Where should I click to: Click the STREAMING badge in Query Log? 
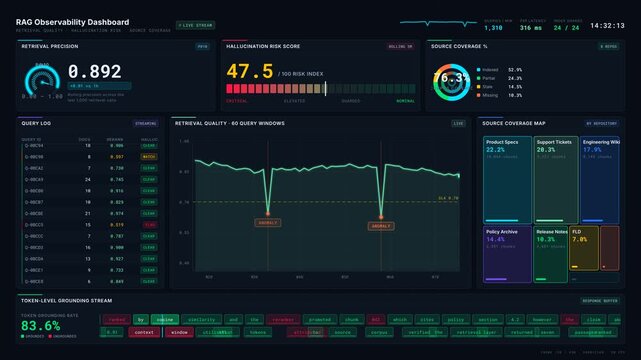[x=146, y=123]
